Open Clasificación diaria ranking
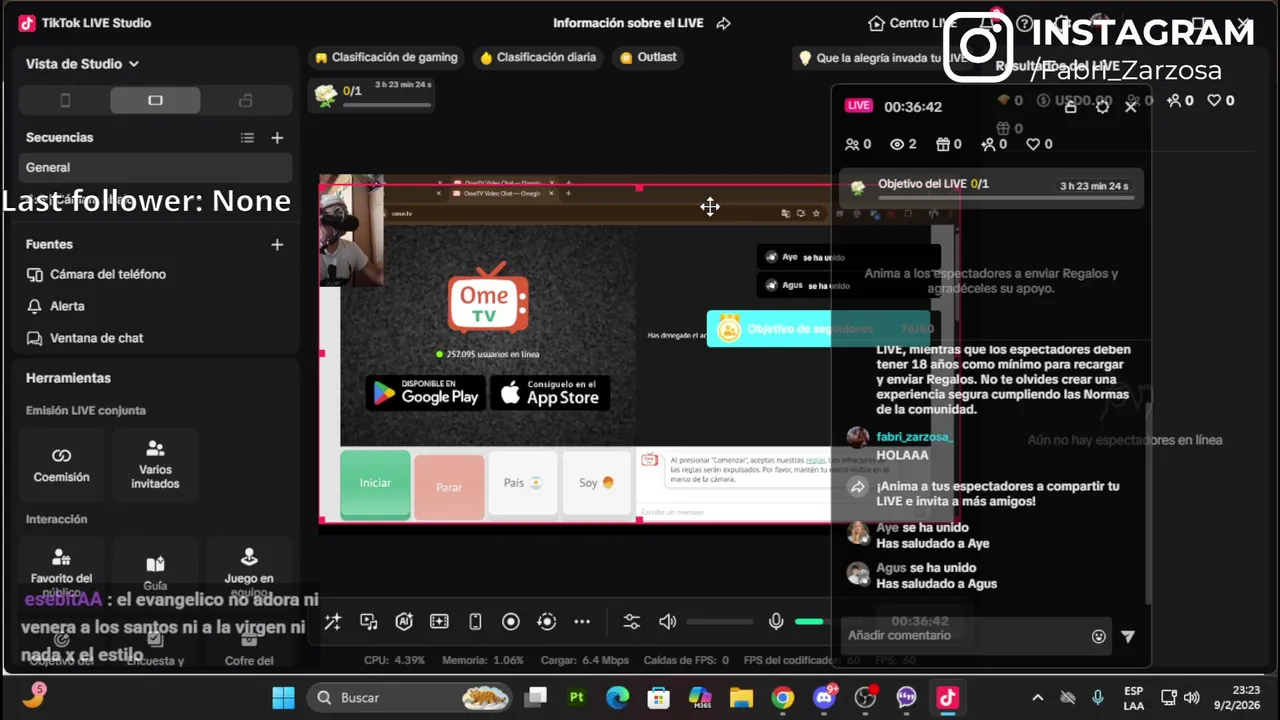Viewport: 1280px width, 720px height. 538,57
